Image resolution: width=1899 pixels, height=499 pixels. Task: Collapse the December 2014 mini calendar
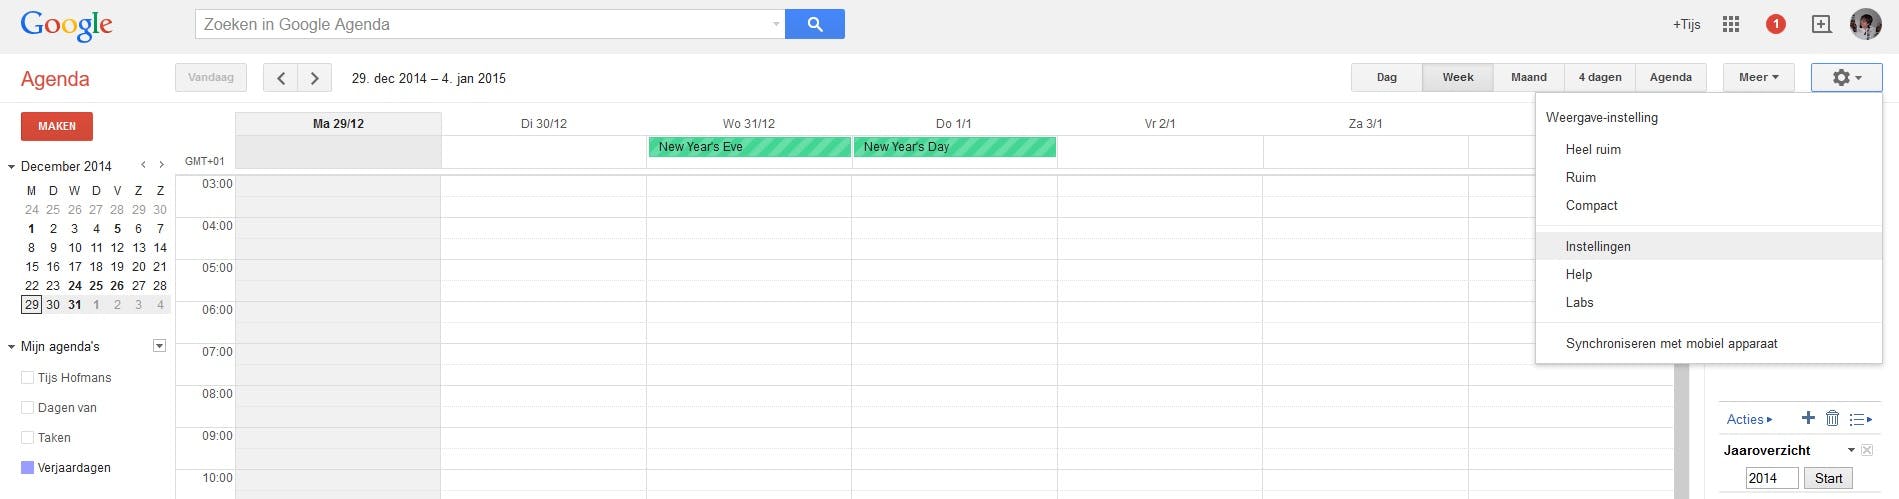tap(11, 167)
